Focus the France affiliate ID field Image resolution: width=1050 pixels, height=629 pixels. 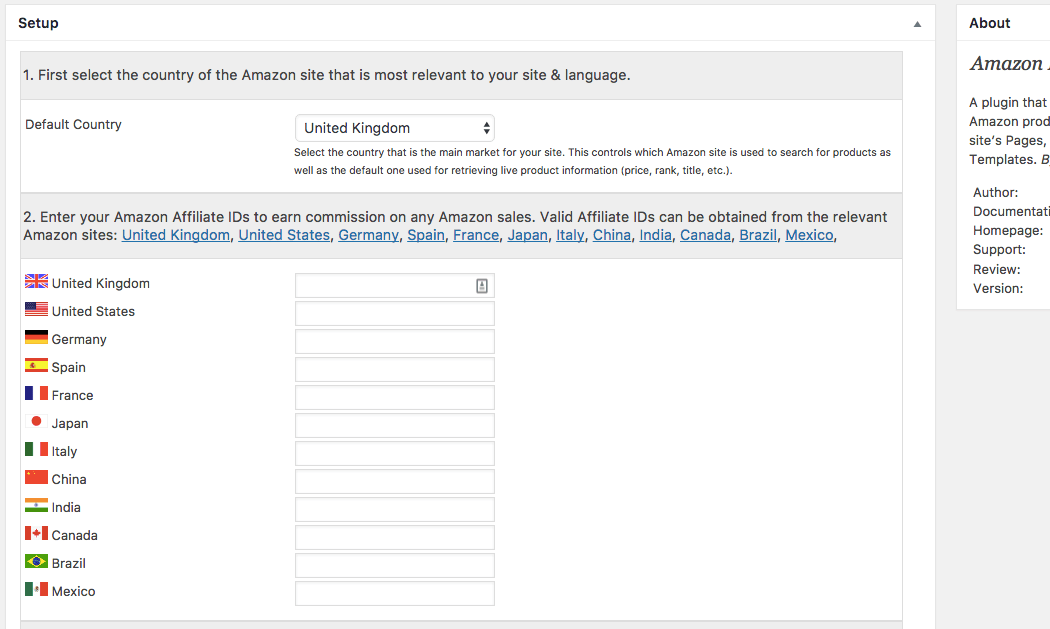tap(394, 397)
